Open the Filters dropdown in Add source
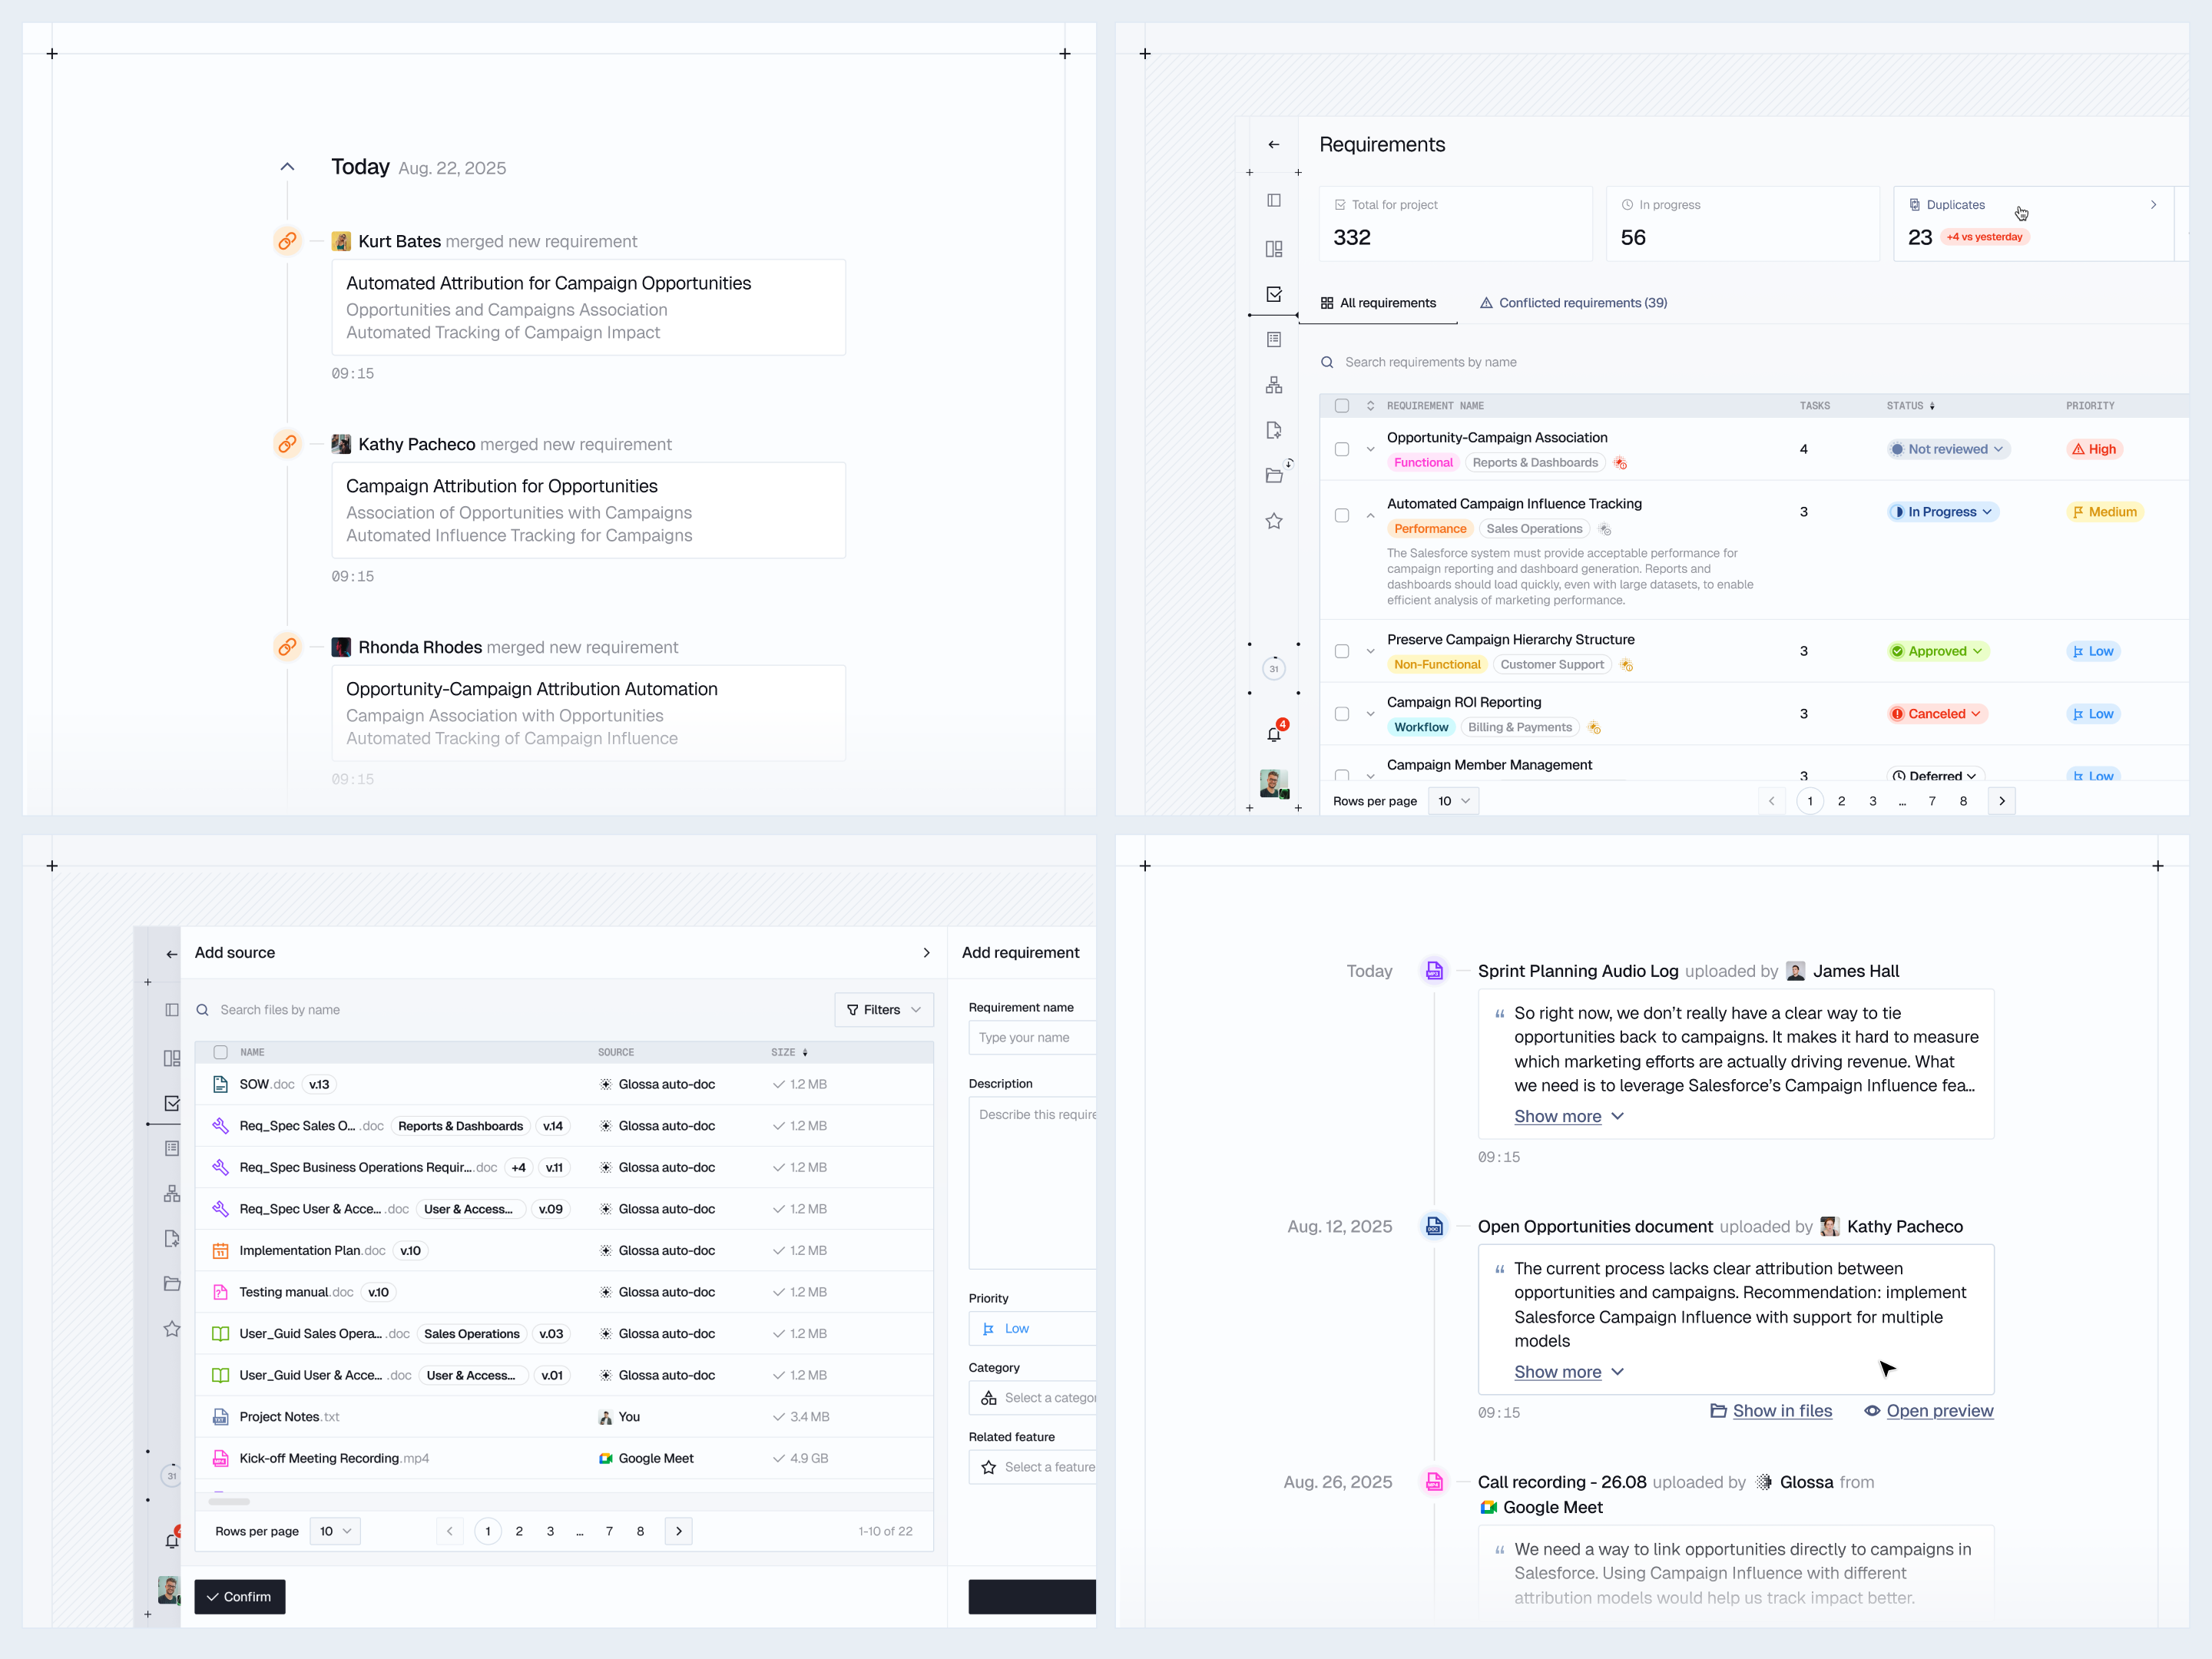The width and height of the screenshot is (2212, 1659). 884,1010
